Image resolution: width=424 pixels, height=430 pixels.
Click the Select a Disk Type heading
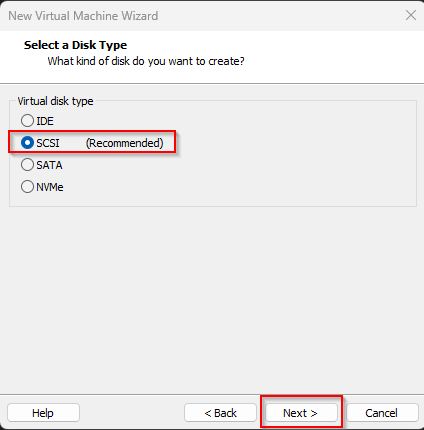[x=75, y=45]
